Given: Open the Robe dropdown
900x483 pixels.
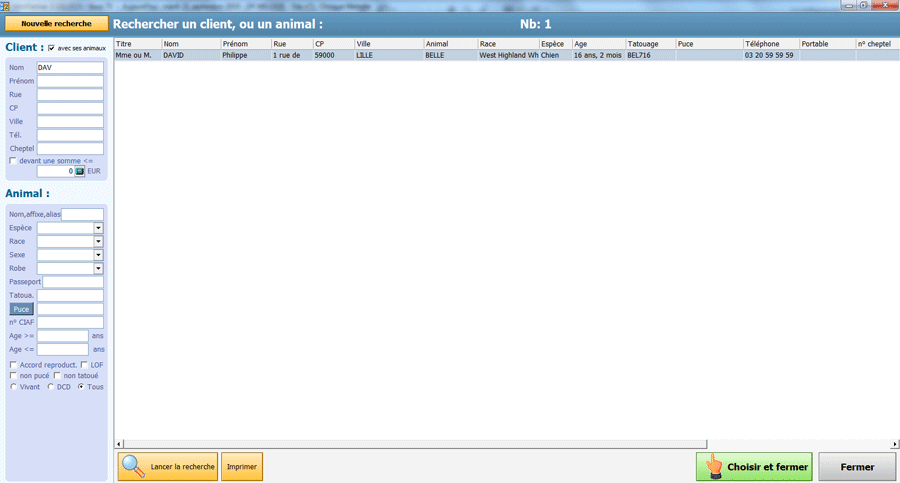Looking at the screenshot, I should click(98, 268).
